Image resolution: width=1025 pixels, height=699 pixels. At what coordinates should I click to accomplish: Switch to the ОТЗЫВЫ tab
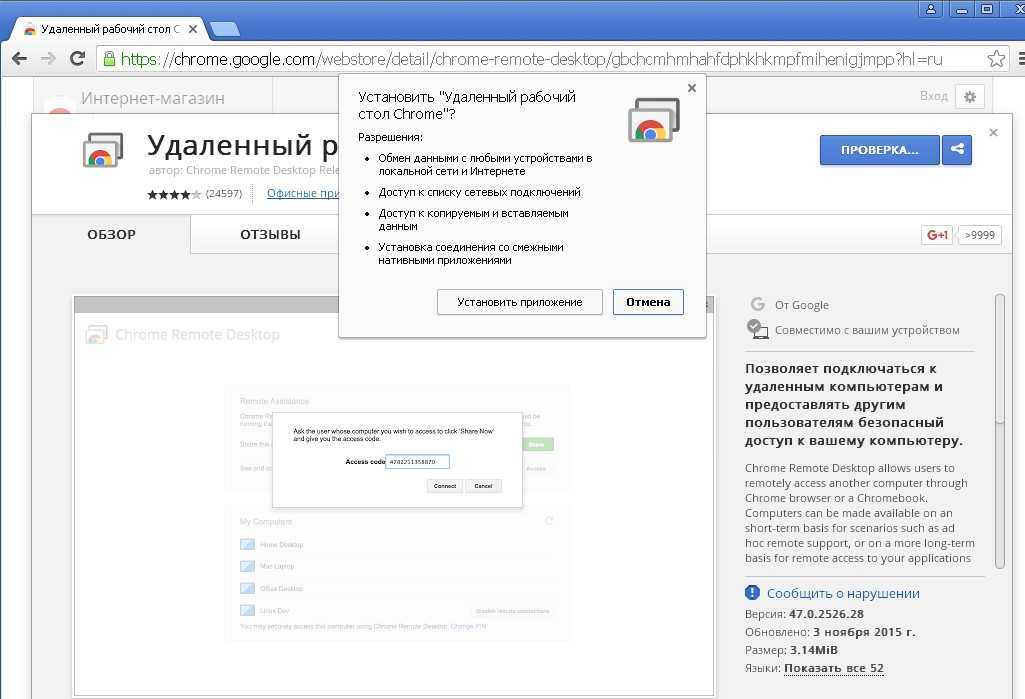click(x=270, y=235)
